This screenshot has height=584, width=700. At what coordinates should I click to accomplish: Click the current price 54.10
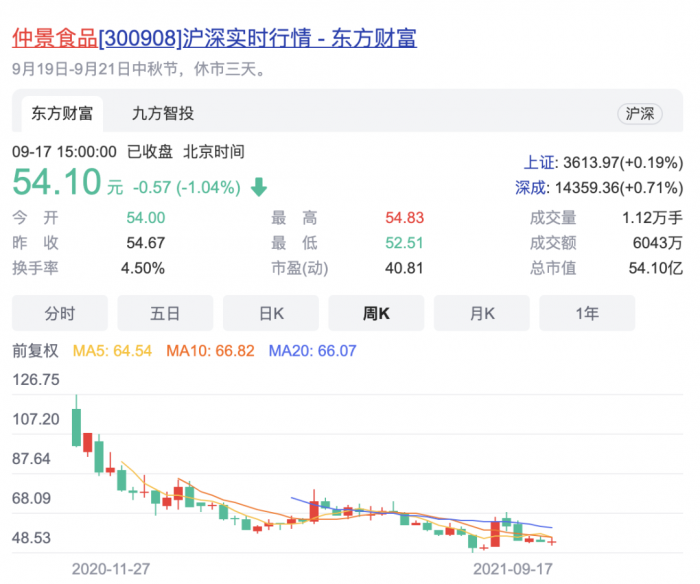pos(57,182)
